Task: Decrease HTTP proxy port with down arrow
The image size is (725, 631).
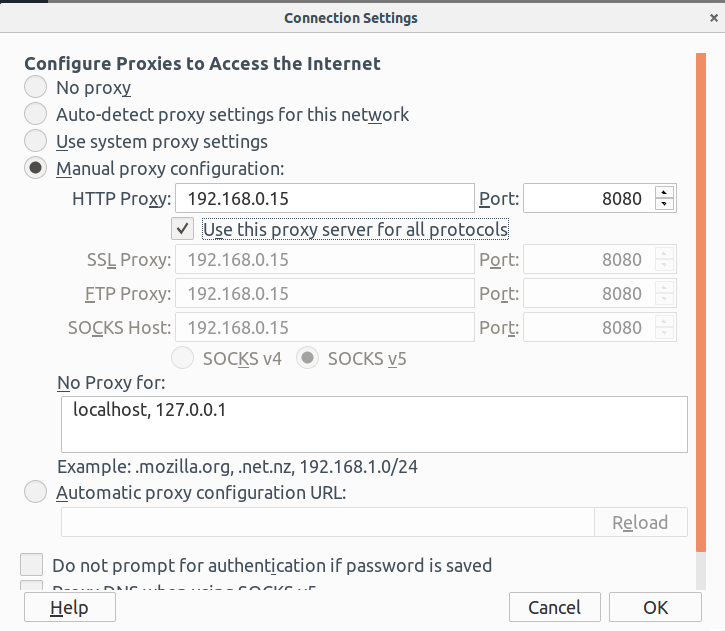Action: click(664, 204)
